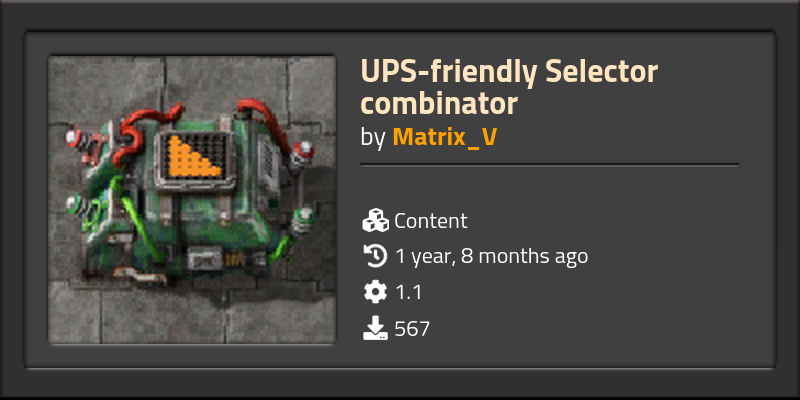Click the '1 year, 8 months ago' text

pyautogui.click(x=491, y=257)
